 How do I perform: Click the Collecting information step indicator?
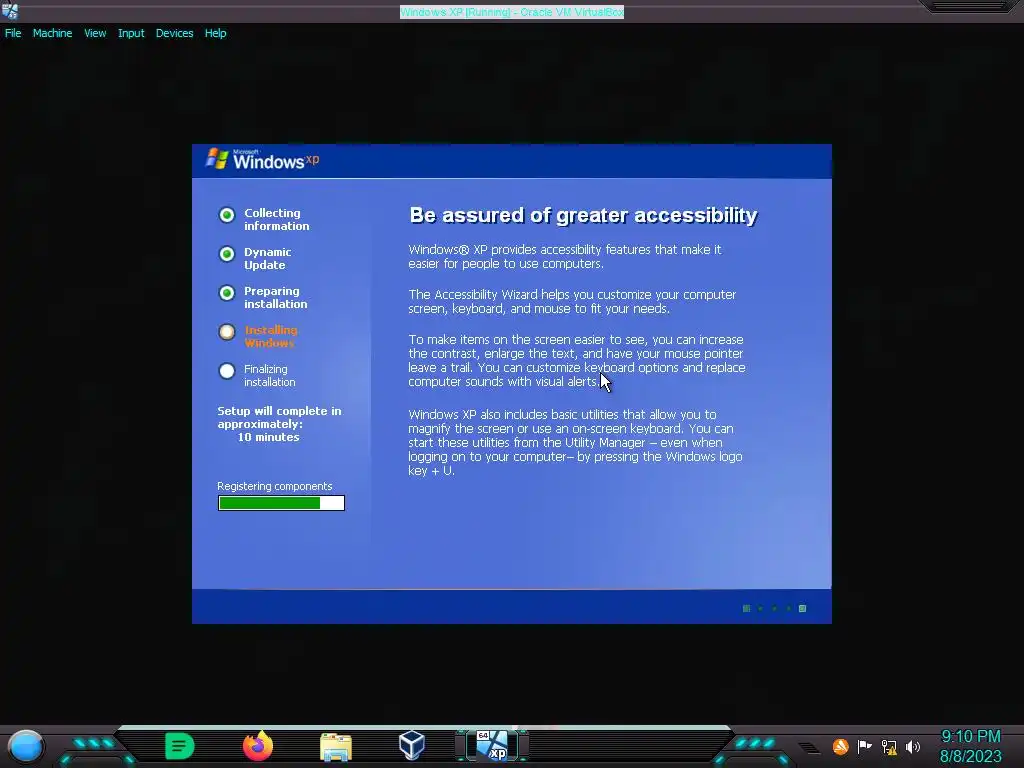coord(227,215)
